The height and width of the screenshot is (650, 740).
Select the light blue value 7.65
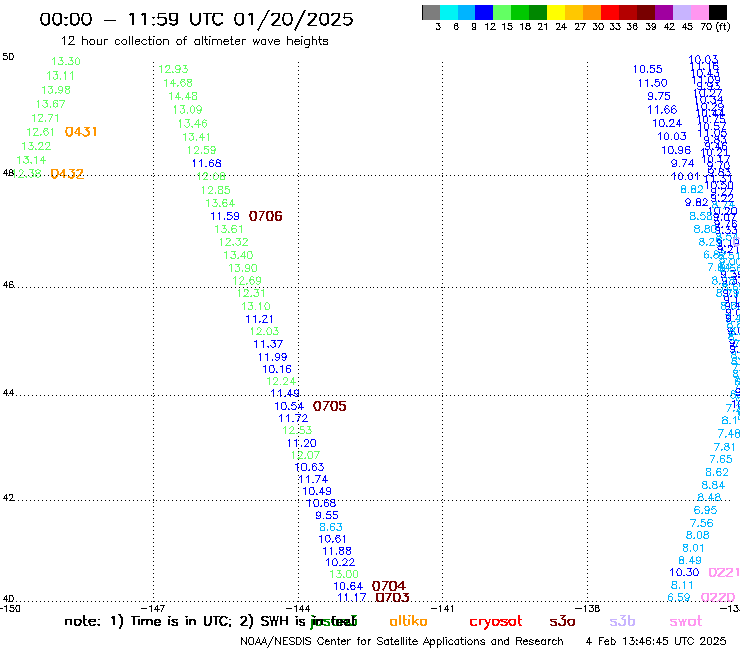pos(721,459)
